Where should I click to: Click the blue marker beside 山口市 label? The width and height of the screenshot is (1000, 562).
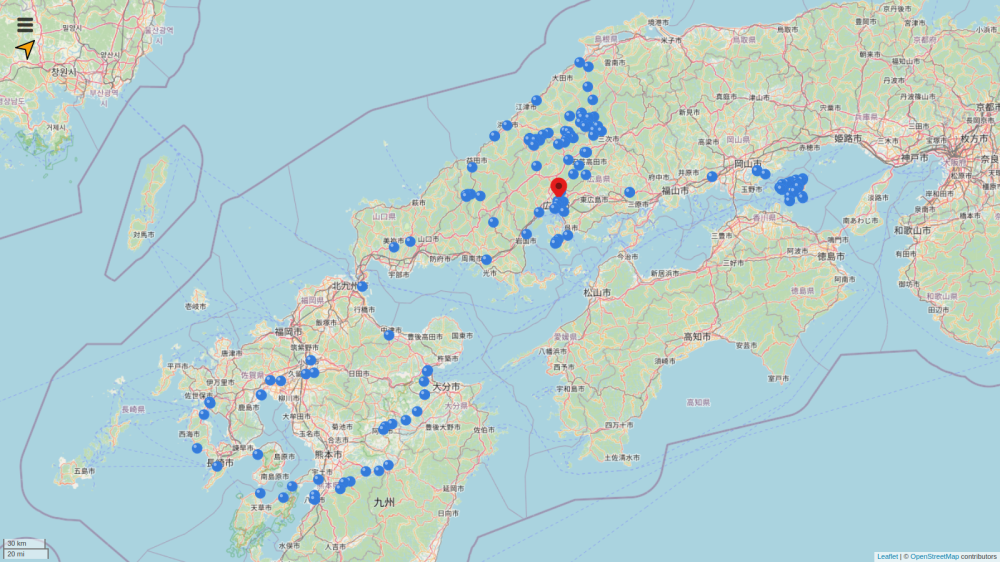[410, 241]
